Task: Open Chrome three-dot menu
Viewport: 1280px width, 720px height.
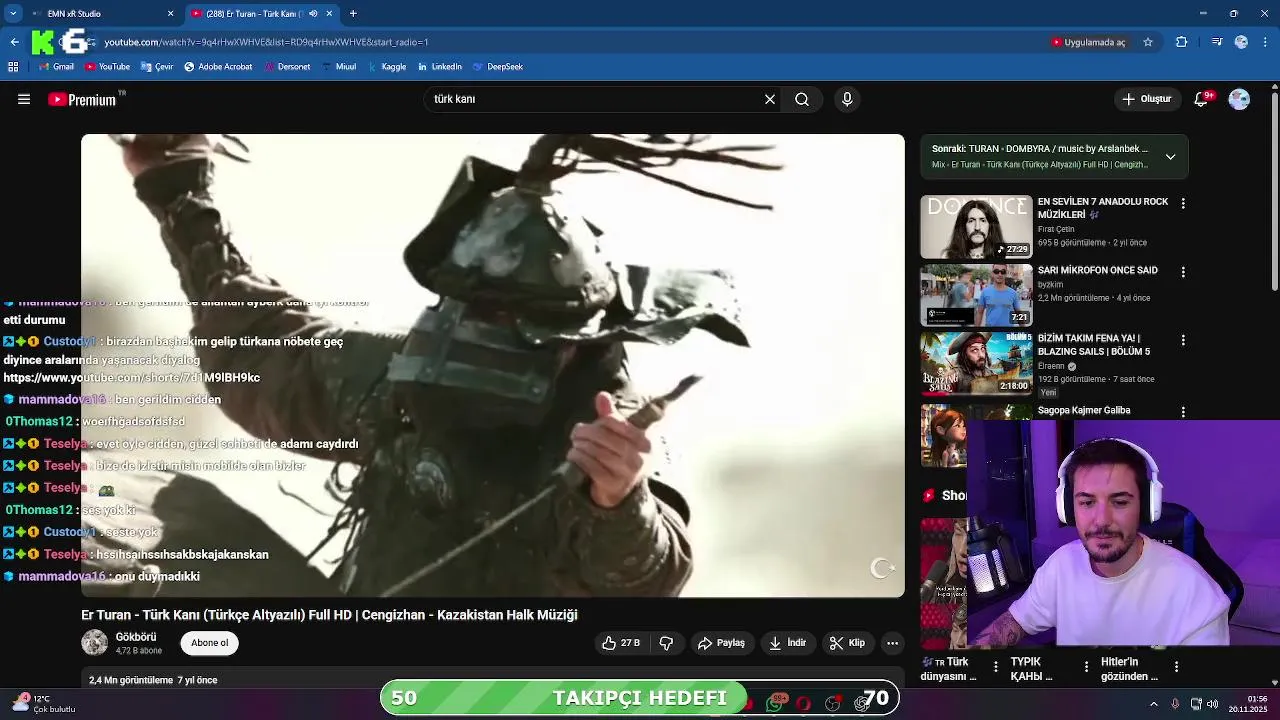Action: [1265, 42]
